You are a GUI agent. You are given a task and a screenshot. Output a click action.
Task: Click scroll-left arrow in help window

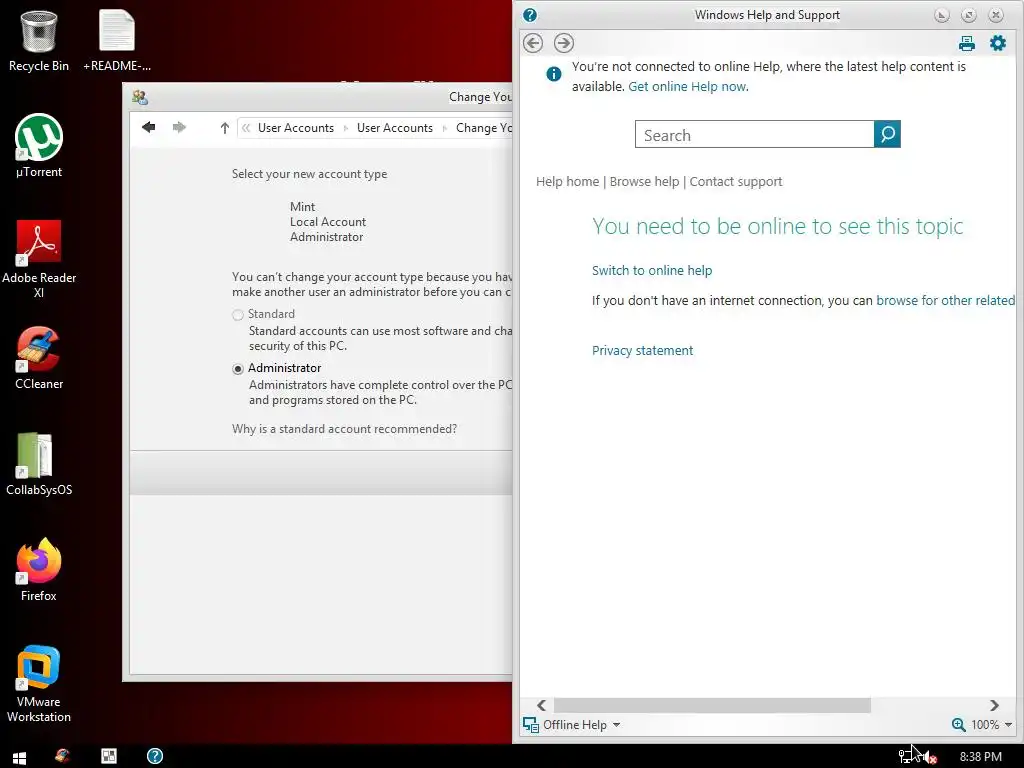[x=541, y=705]
